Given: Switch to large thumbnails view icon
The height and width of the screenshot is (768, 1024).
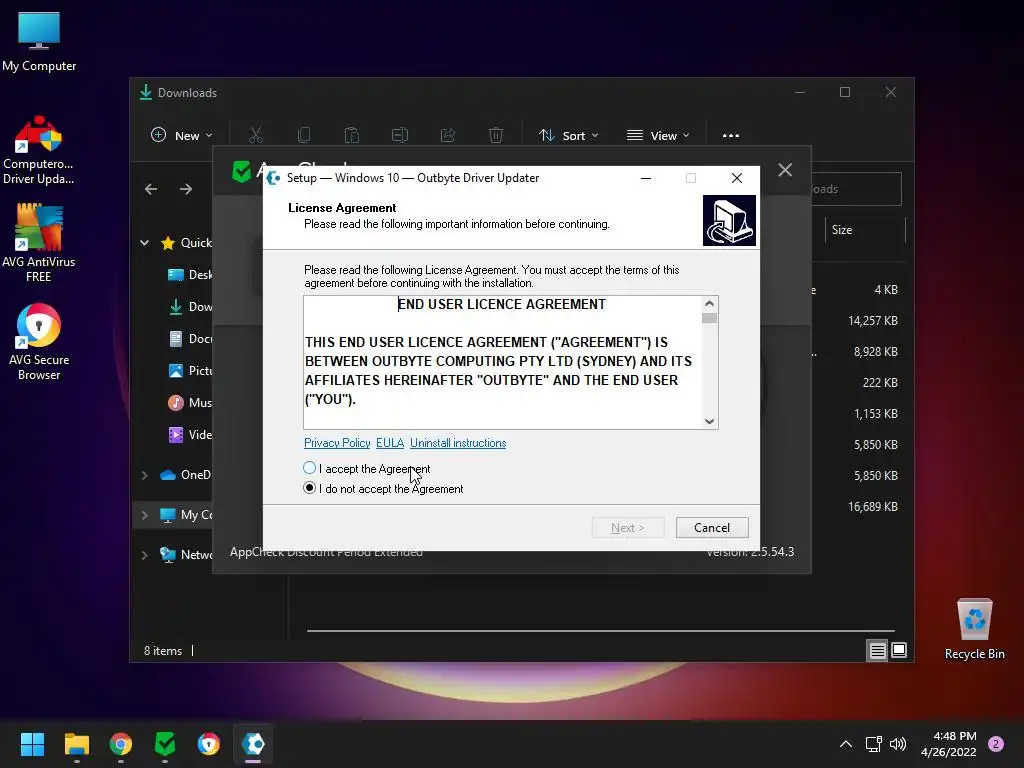Looking at the screenshot, I should pyautogui.click(x=899, y=650).
